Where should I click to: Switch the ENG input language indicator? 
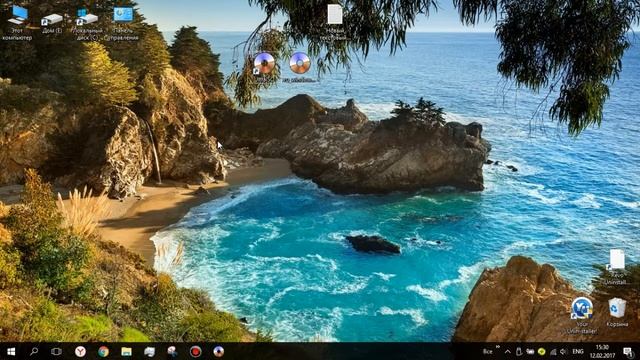tap(578, 351)
